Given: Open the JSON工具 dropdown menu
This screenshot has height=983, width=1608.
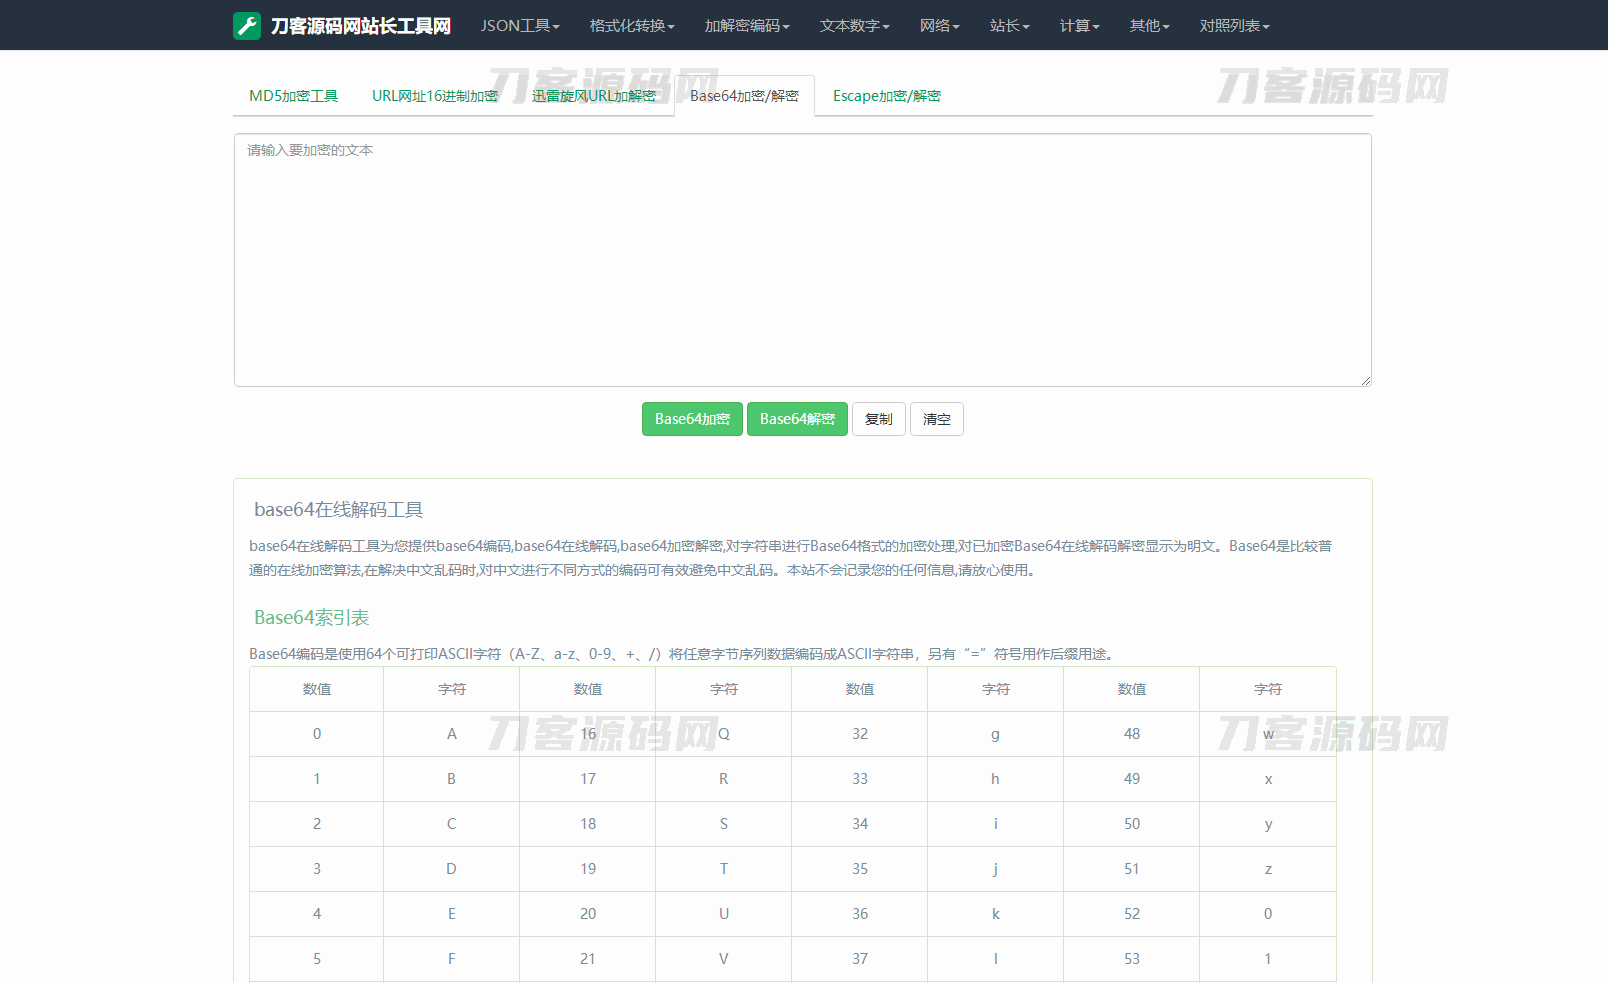Looking at the screenshot, I should [x=519, y=26].
